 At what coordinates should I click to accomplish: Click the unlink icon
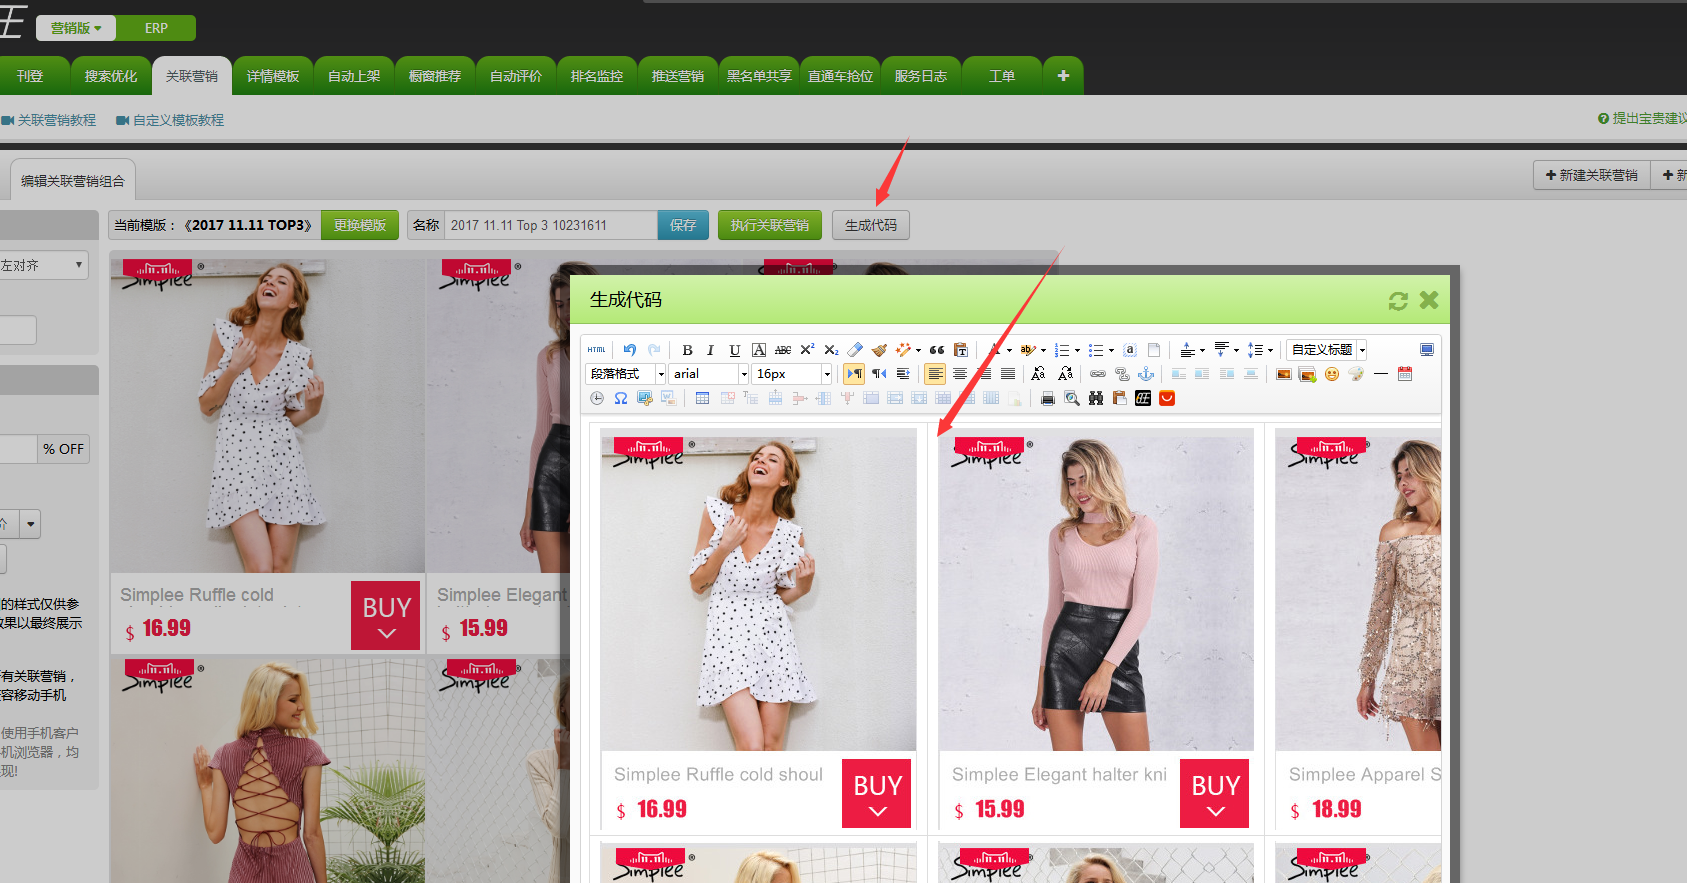pyautogui.click(x=1122, y=374)
